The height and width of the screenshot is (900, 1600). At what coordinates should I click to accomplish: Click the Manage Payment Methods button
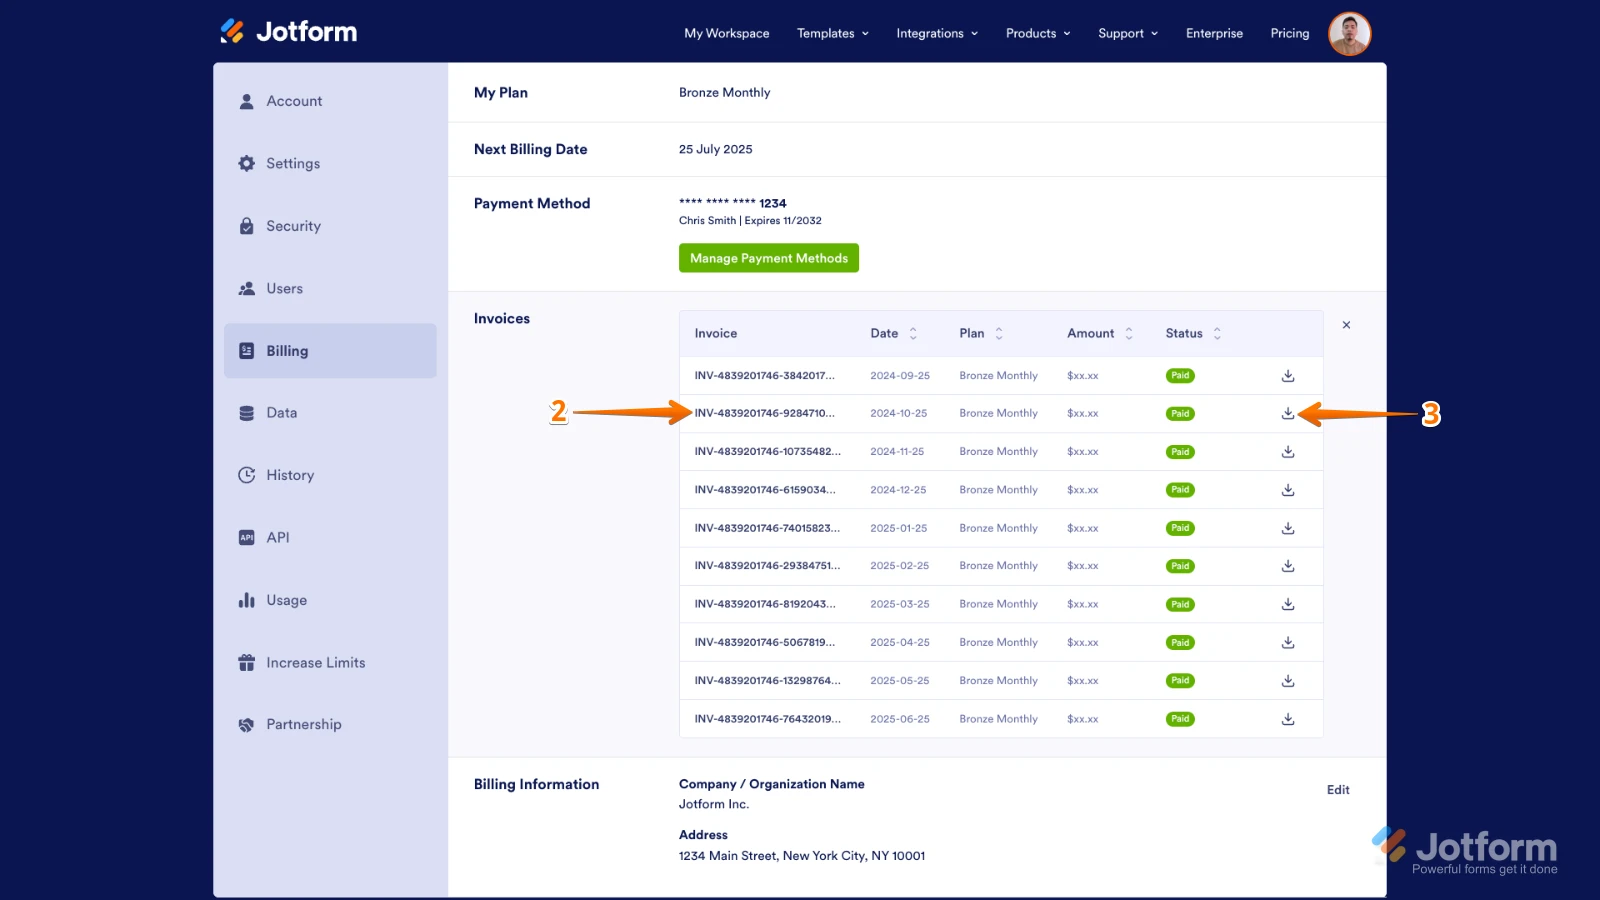[768, 257]
